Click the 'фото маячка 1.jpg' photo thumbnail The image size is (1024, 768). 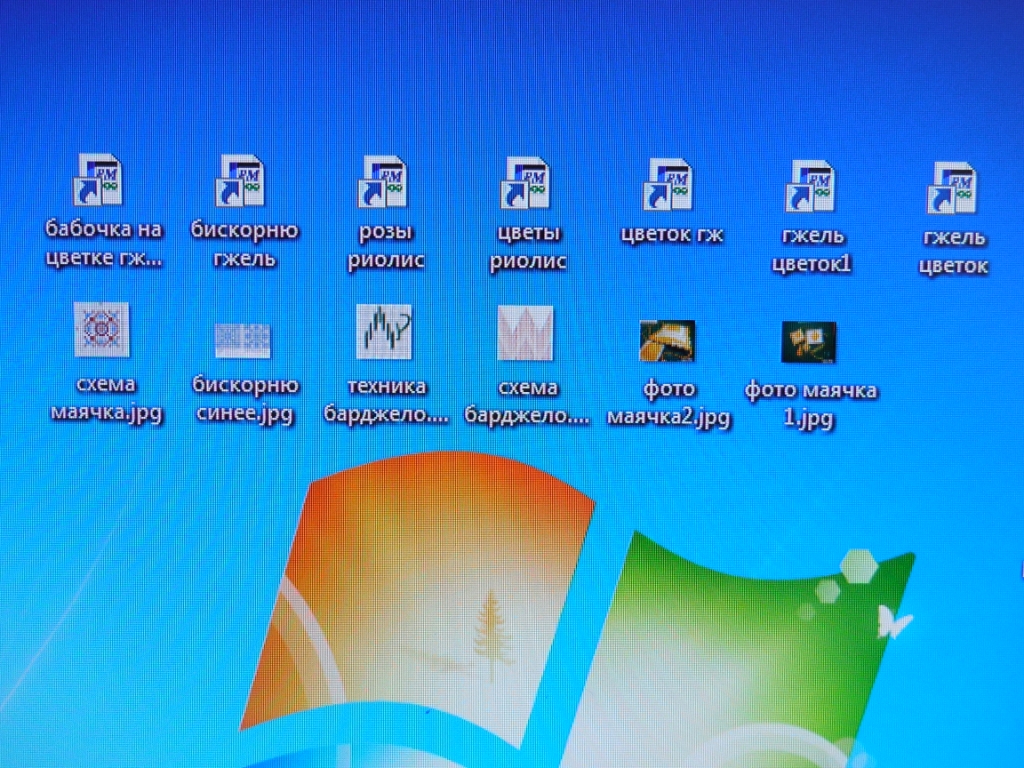coord(809,343)
